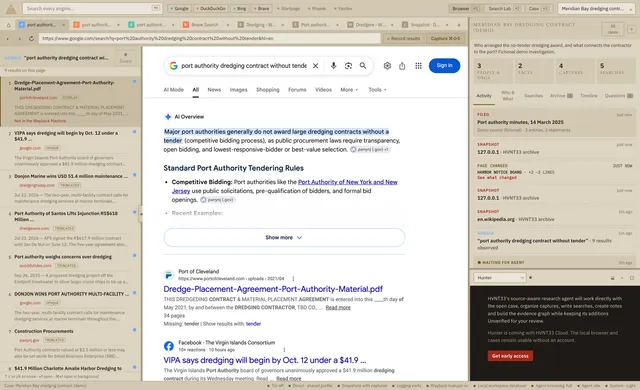Close the Snapshot tab
Viewport: 640px width, 390px height.
[447, 25]
